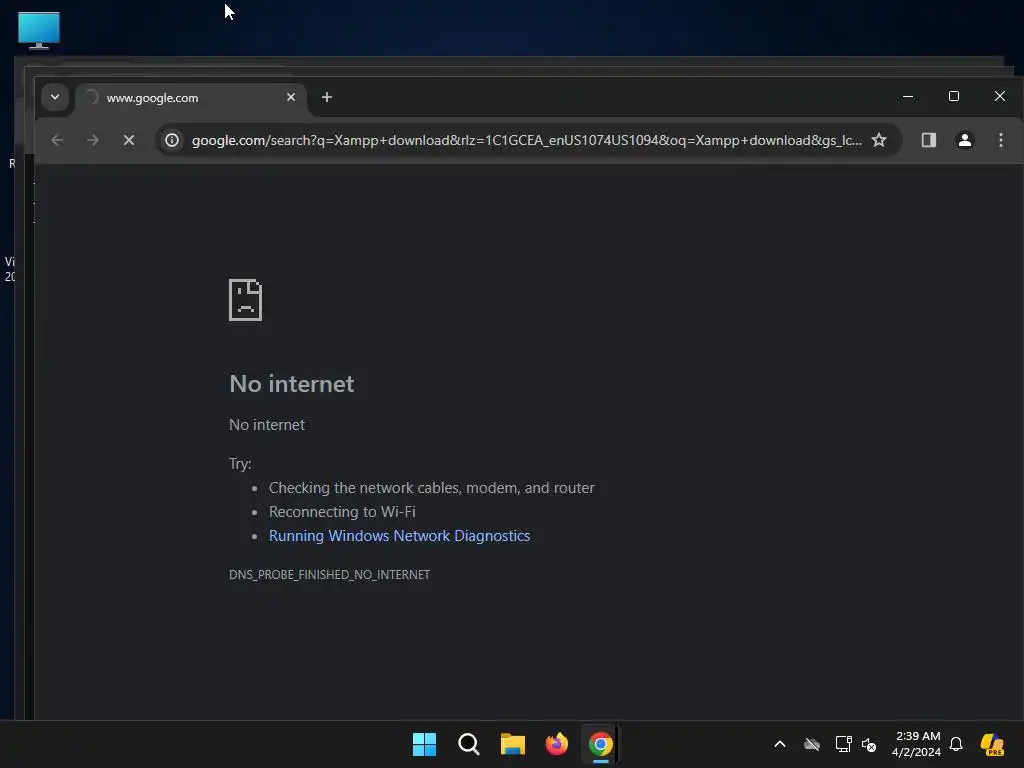Open a new tab with plus button
Viewport: 1024px width, 768px height.
pyautogui.click(x=327, y=97)
